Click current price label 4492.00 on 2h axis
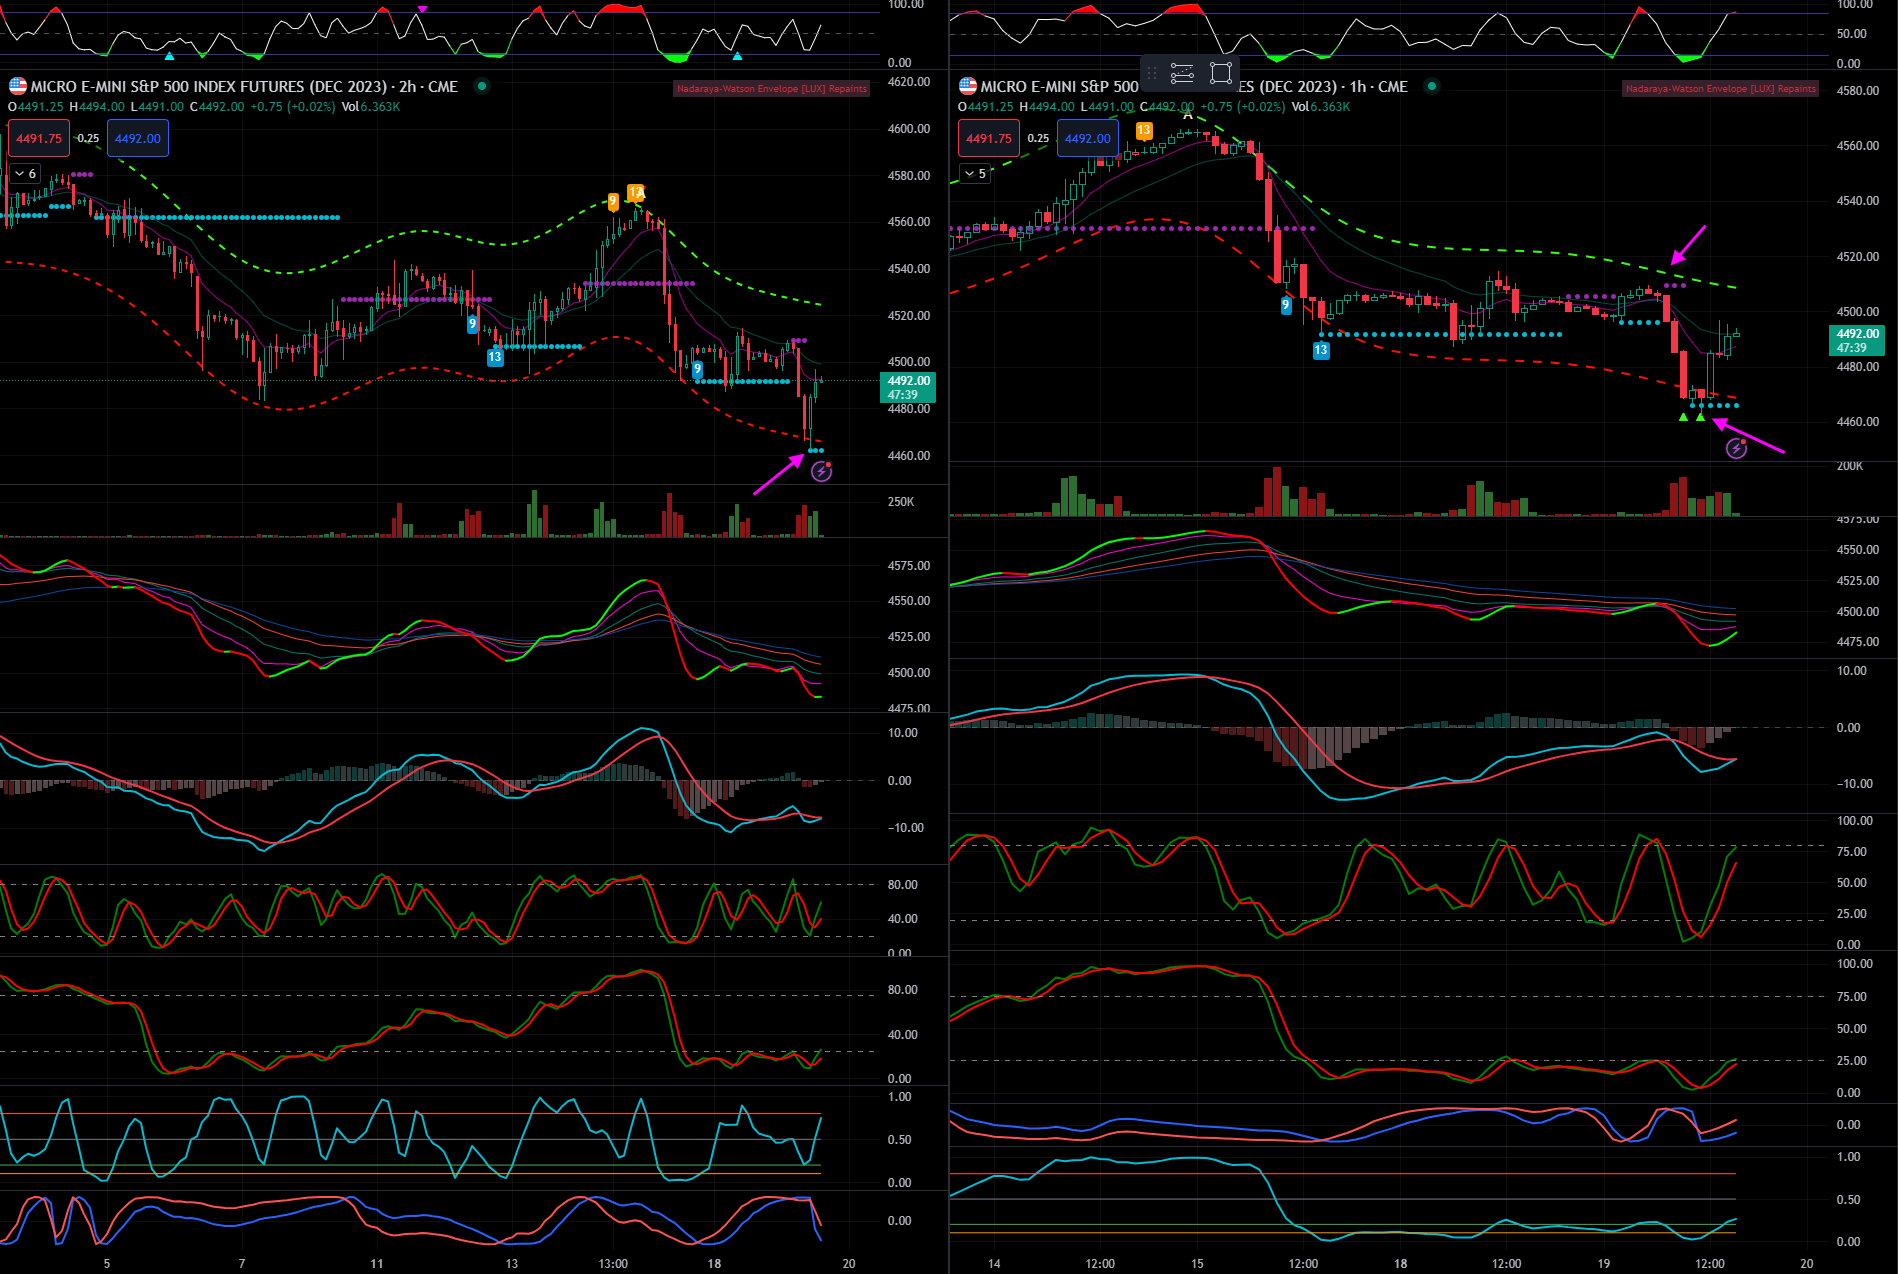This screenshot has height=1274, width=1898. coord(907,387)
